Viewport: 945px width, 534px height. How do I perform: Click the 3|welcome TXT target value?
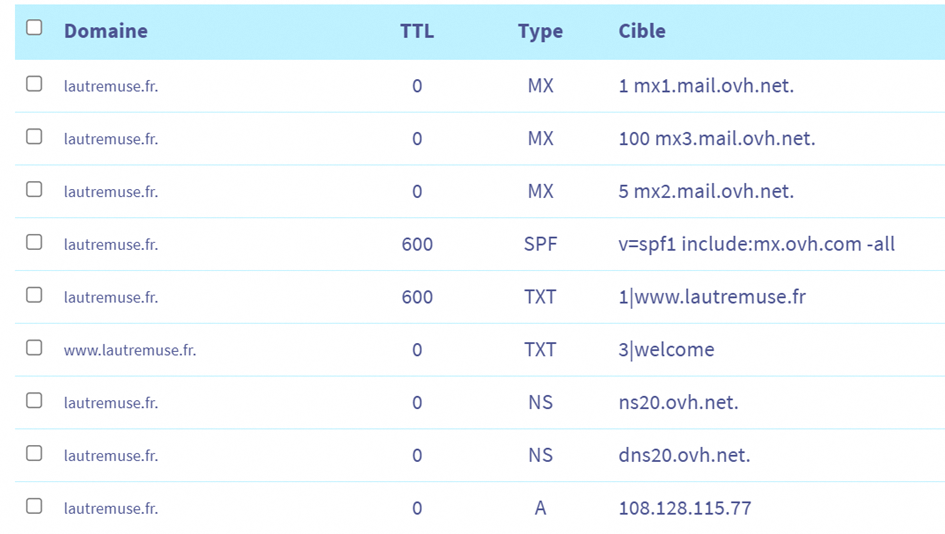click(666, 350)
